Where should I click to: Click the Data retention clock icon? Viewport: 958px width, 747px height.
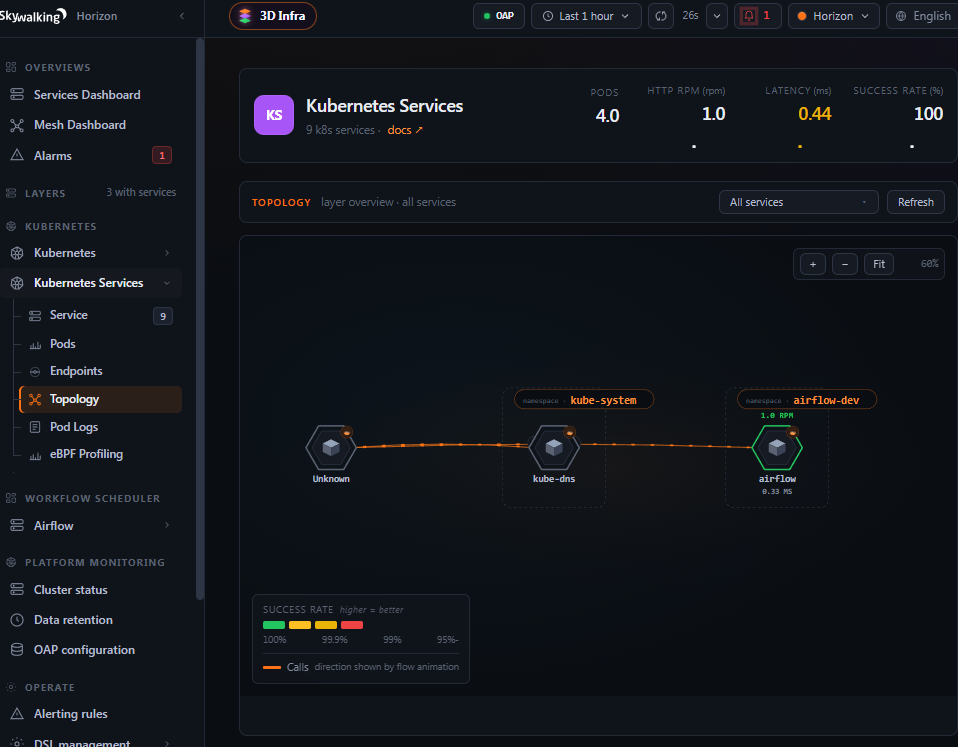17,620
